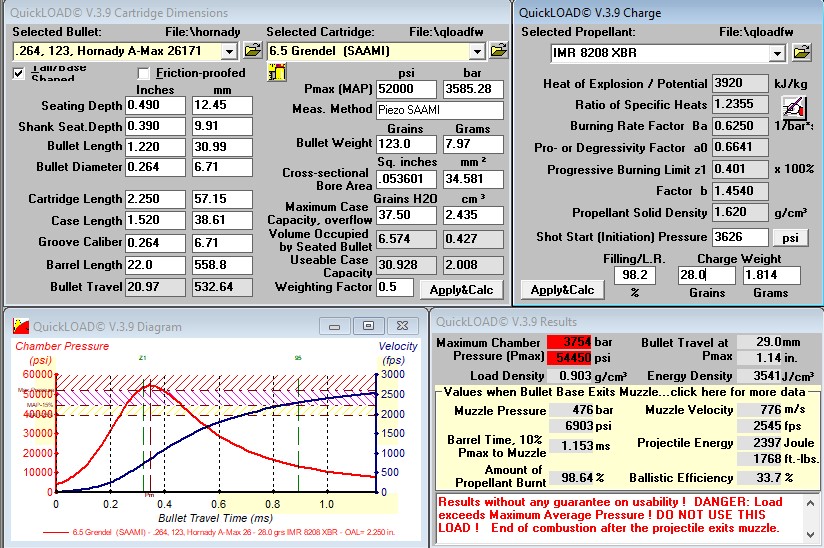Expand the Selected Bullet dropdown
This screenshot has width=824, height=548.
[x=229, y=51]
